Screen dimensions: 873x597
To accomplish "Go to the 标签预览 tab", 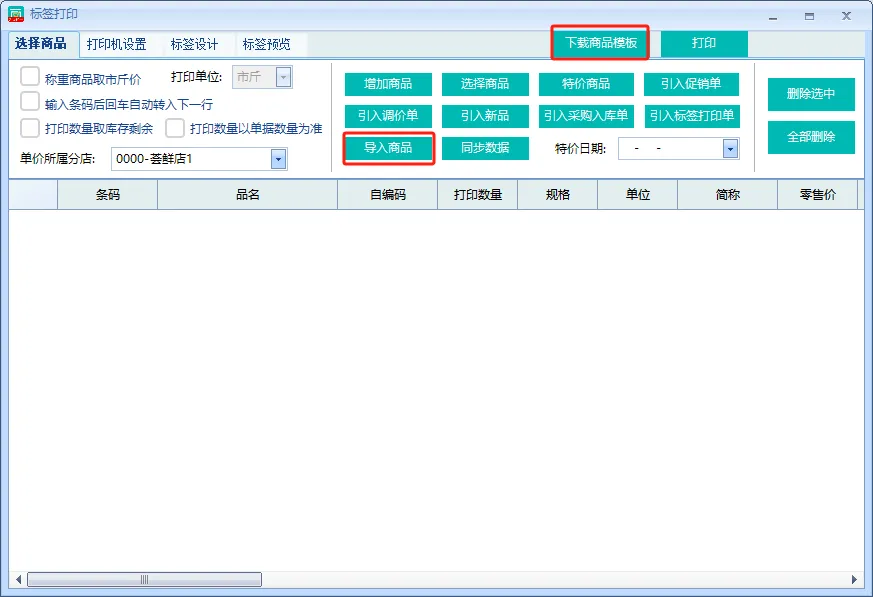I will coord(266,45).
